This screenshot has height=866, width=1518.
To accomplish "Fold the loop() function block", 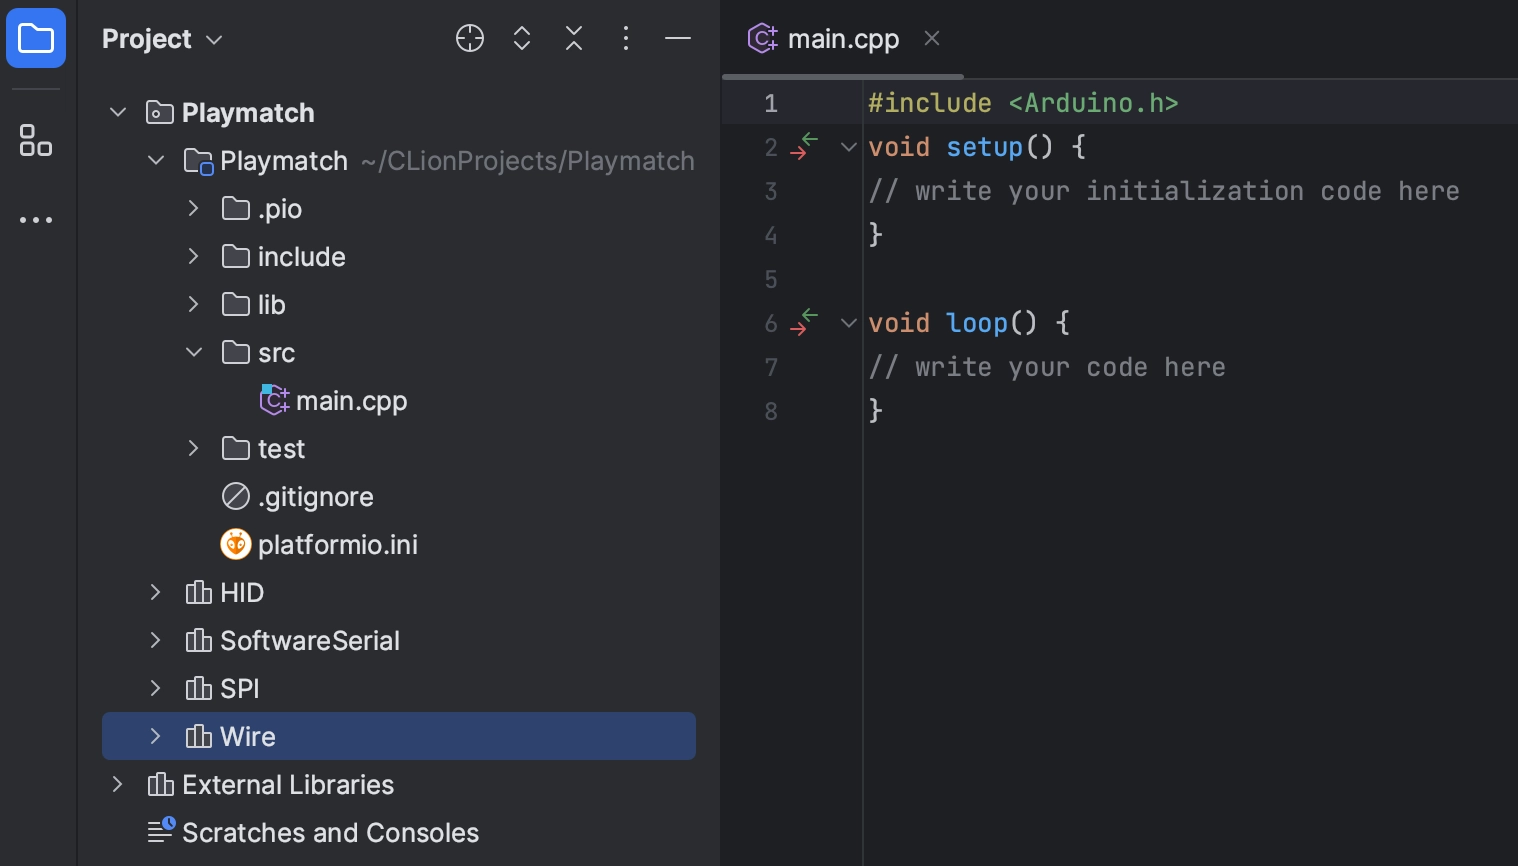I will (849, 323).
